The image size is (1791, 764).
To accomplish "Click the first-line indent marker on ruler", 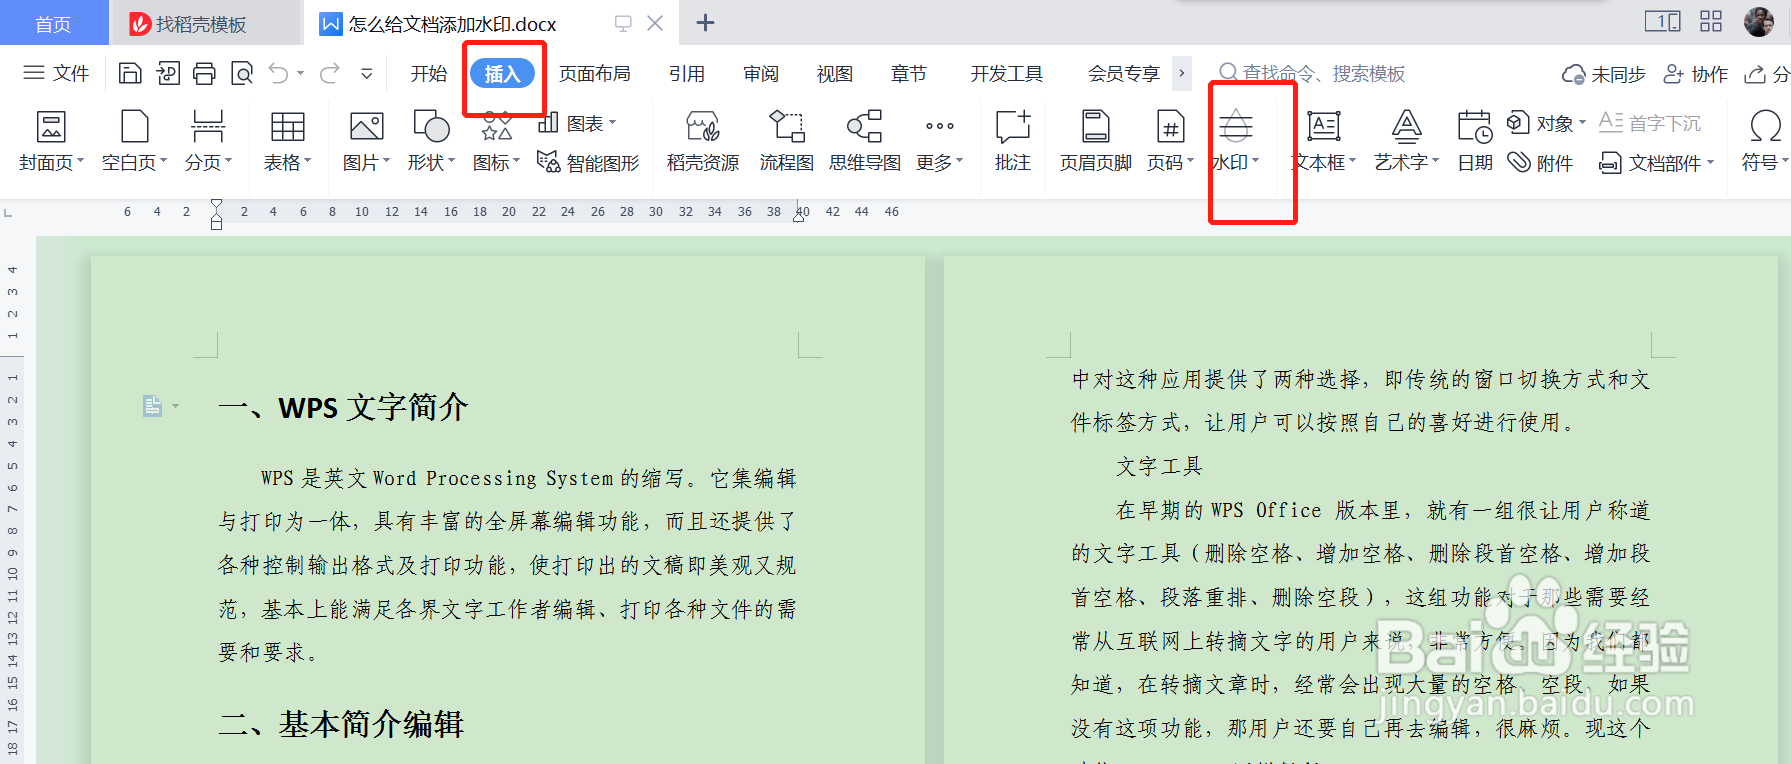I will tap(217, 204).
